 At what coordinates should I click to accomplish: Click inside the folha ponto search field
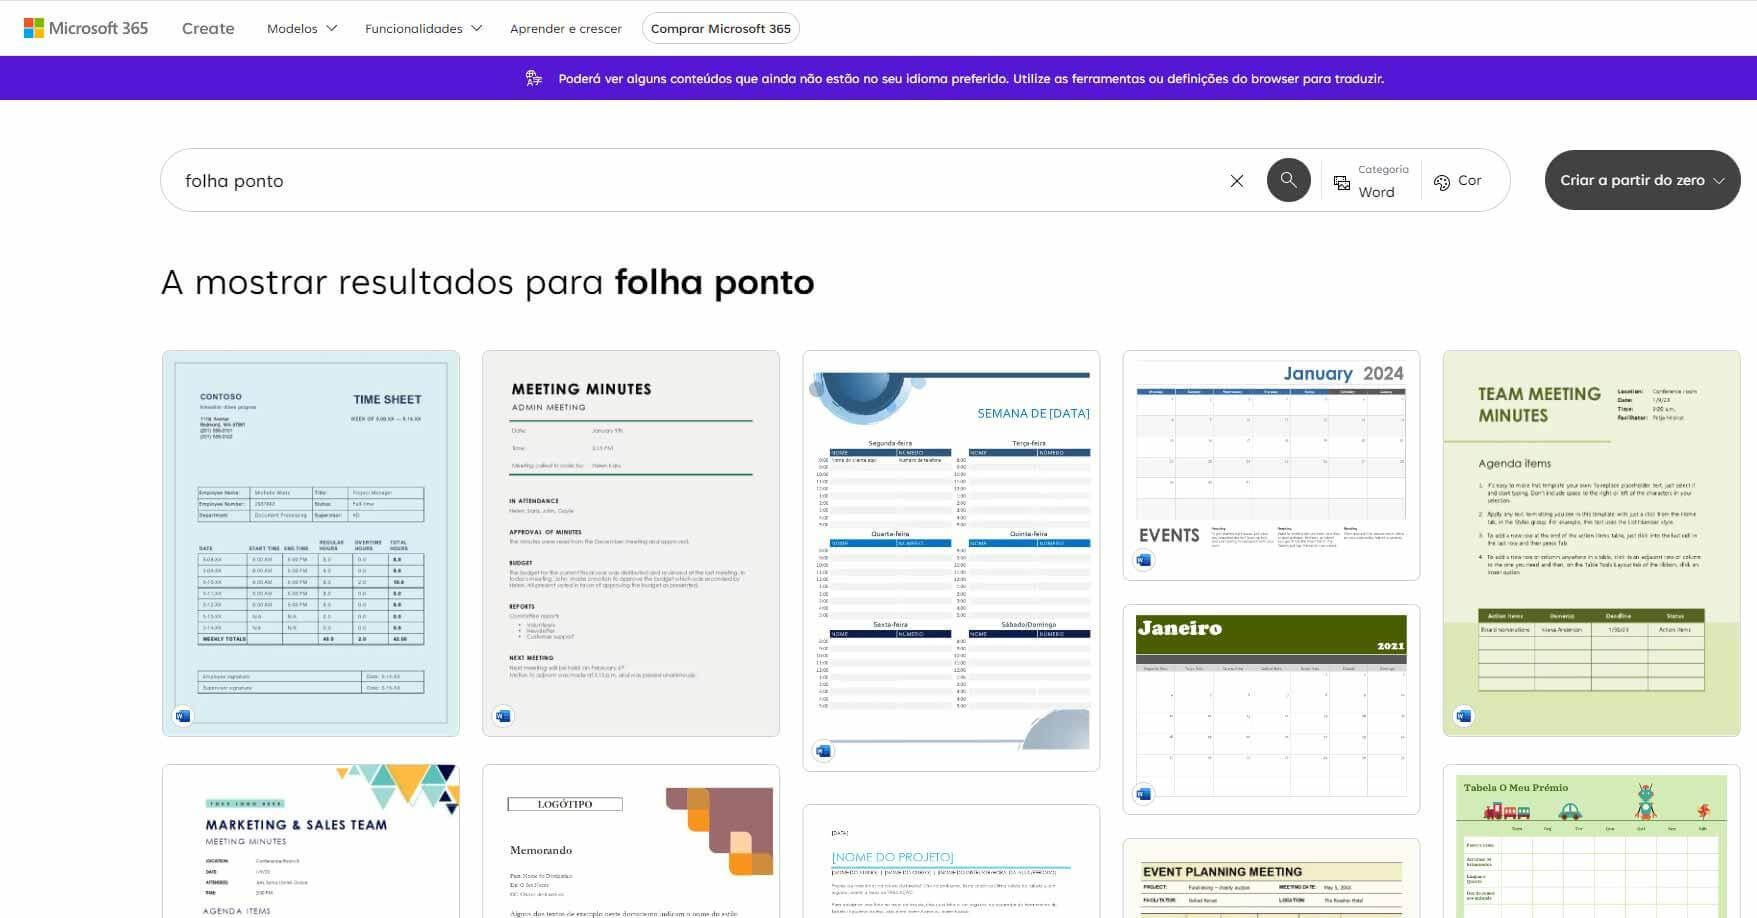tap(500, 180)
